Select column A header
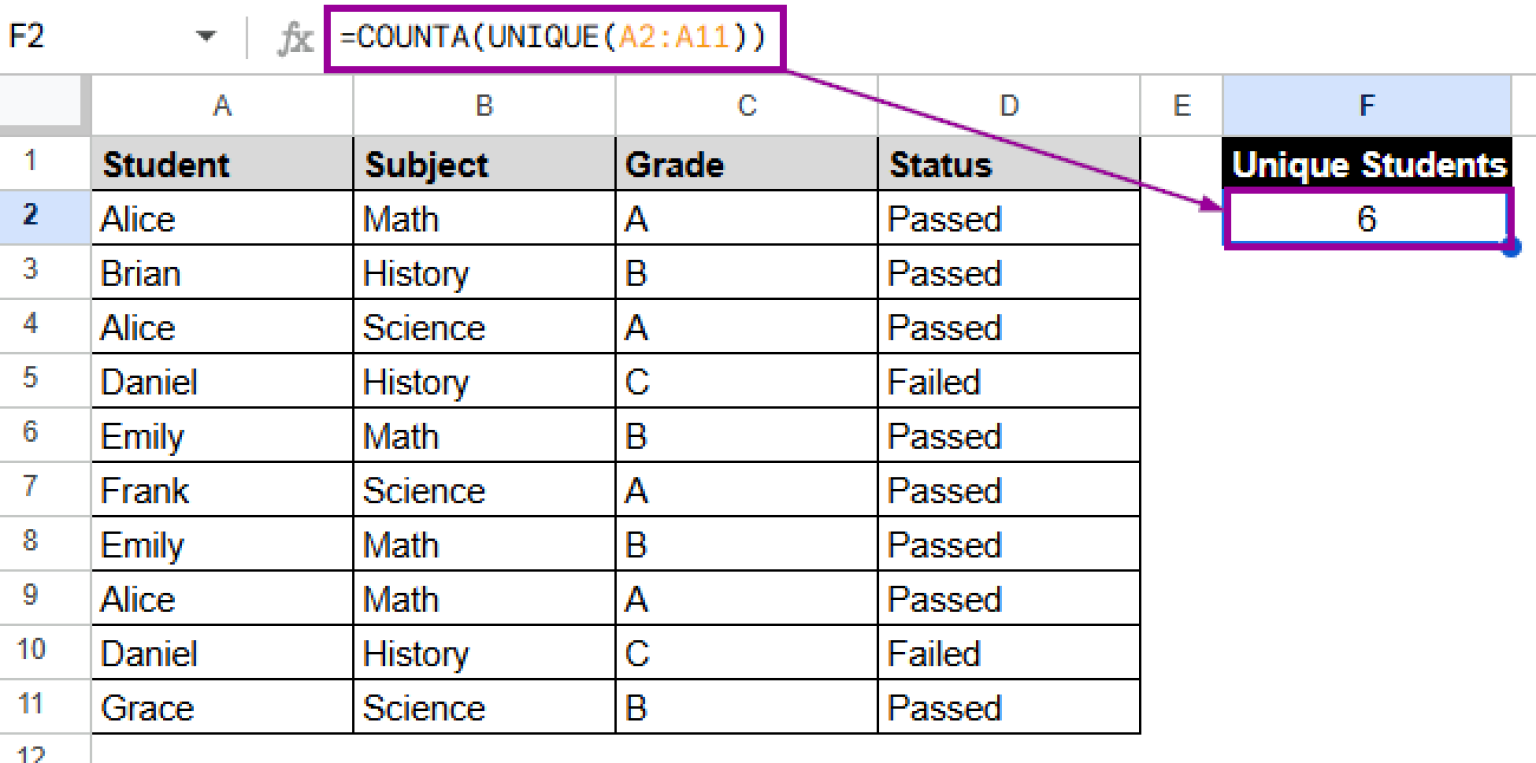 coord(222,105)
